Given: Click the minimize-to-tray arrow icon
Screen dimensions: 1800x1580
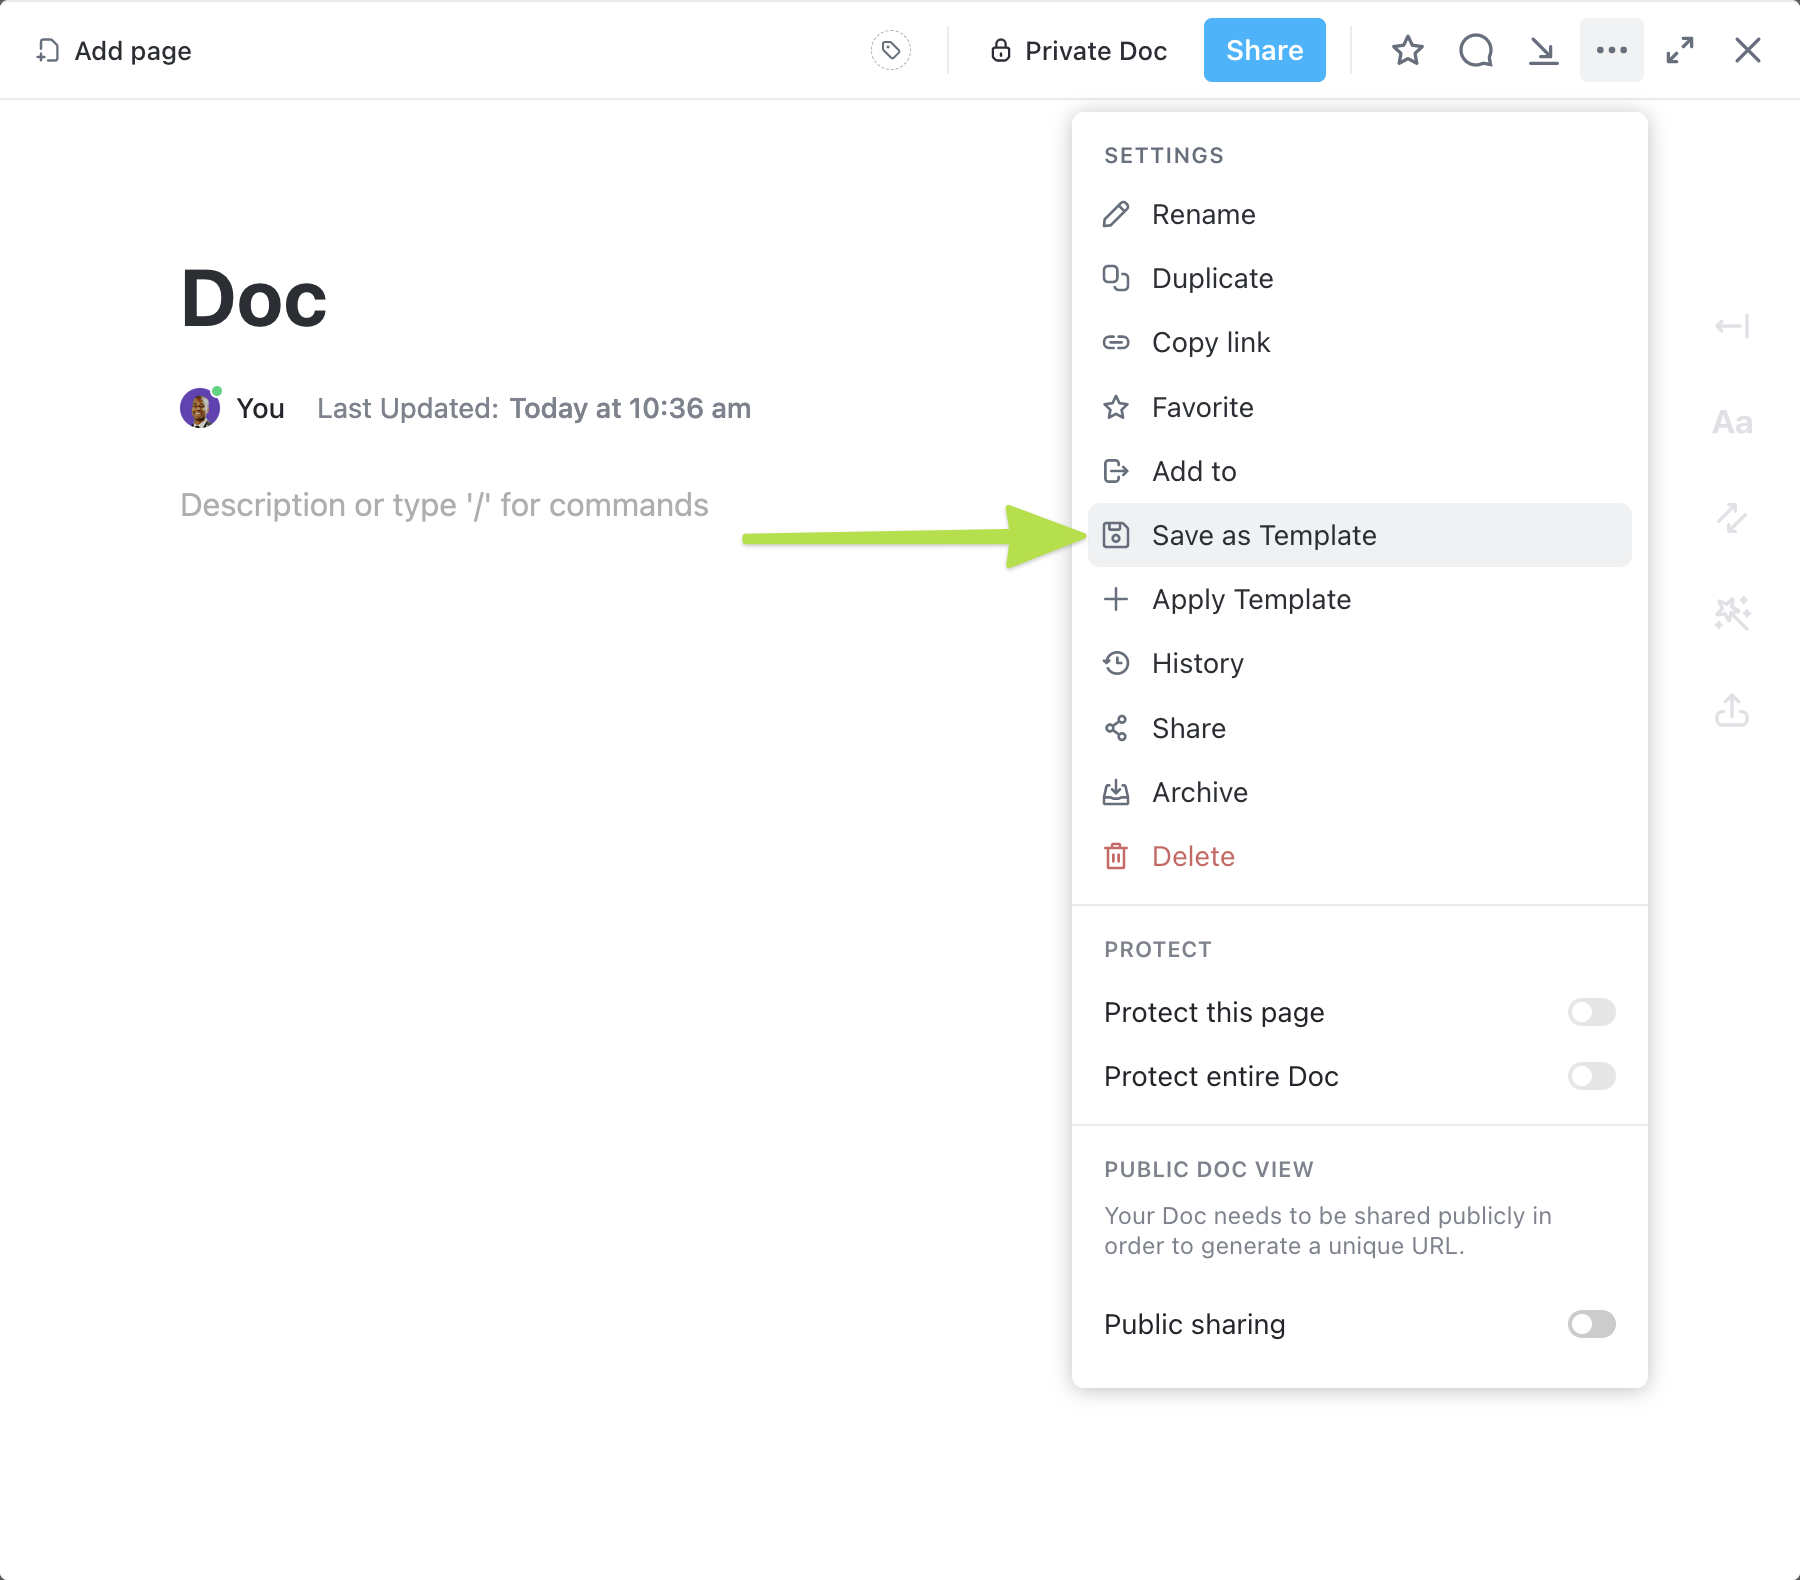Looking at the screenshot, I should (1543, 50).
